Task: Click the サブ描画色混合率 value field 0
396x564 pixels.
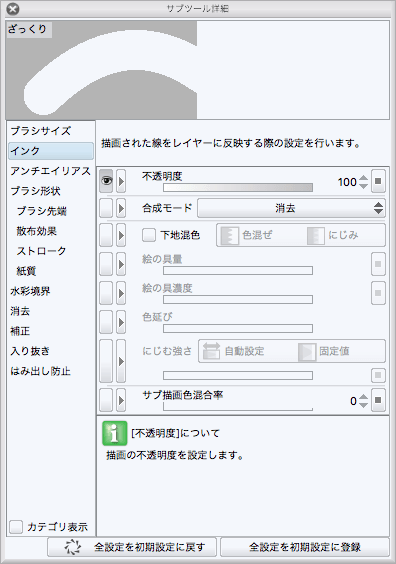Action: pyautogui.click(x=354, y=401)
